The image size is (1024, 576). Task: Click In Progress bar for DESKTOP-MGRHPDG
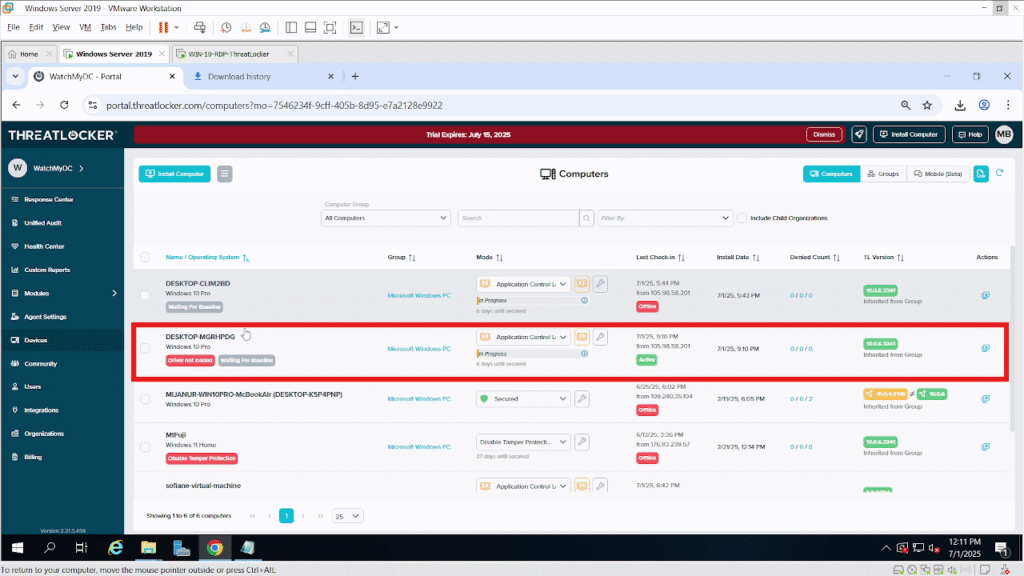[x=528, y=354]
